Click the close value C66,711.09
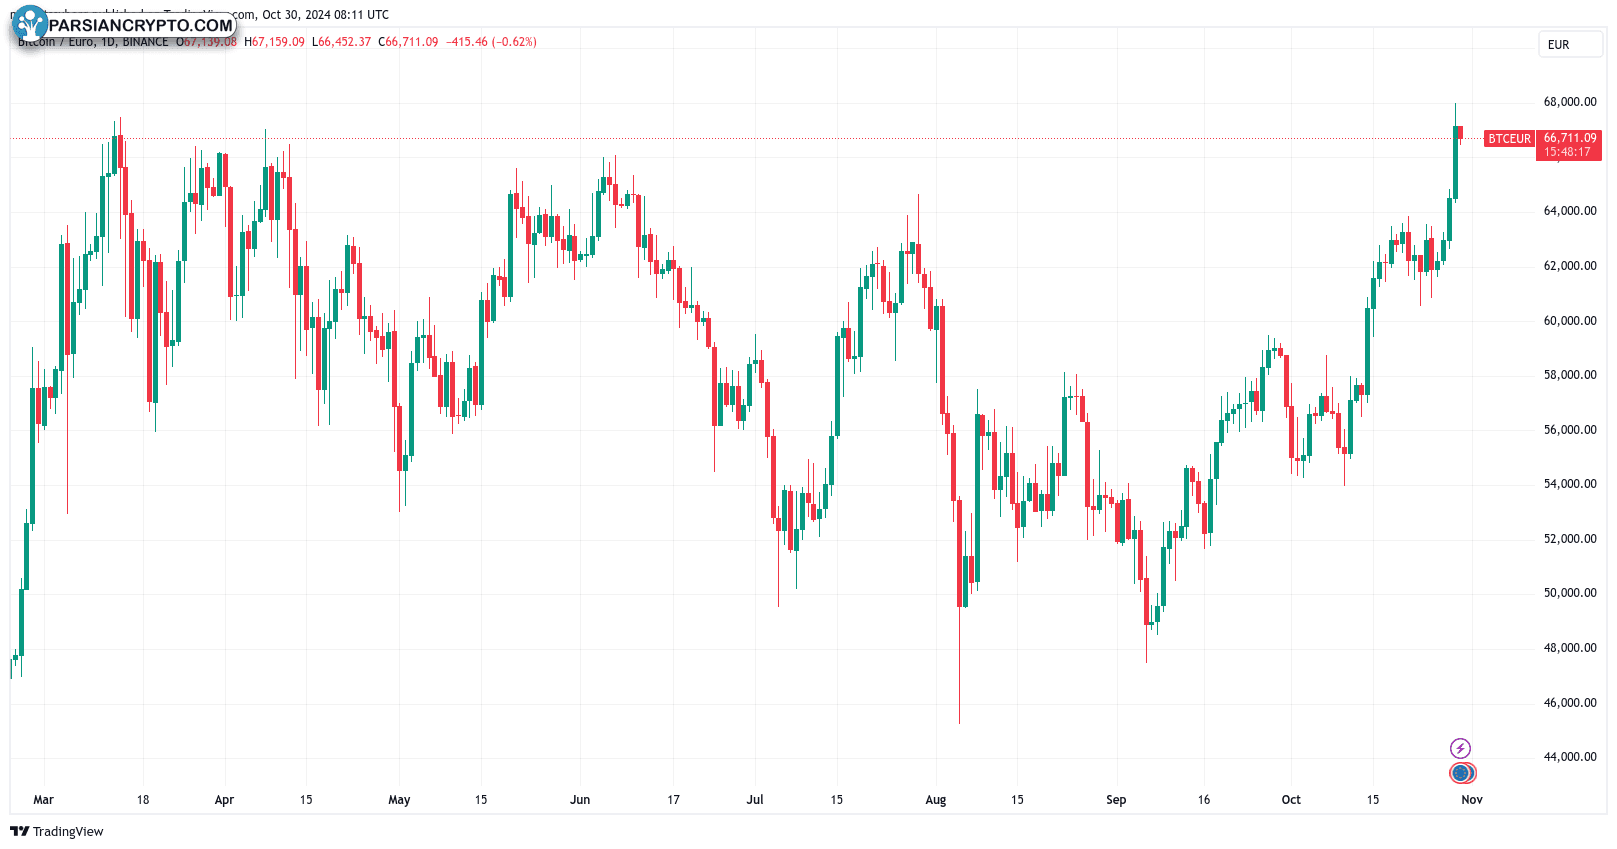1617x849 pixels. coord(408,42)
